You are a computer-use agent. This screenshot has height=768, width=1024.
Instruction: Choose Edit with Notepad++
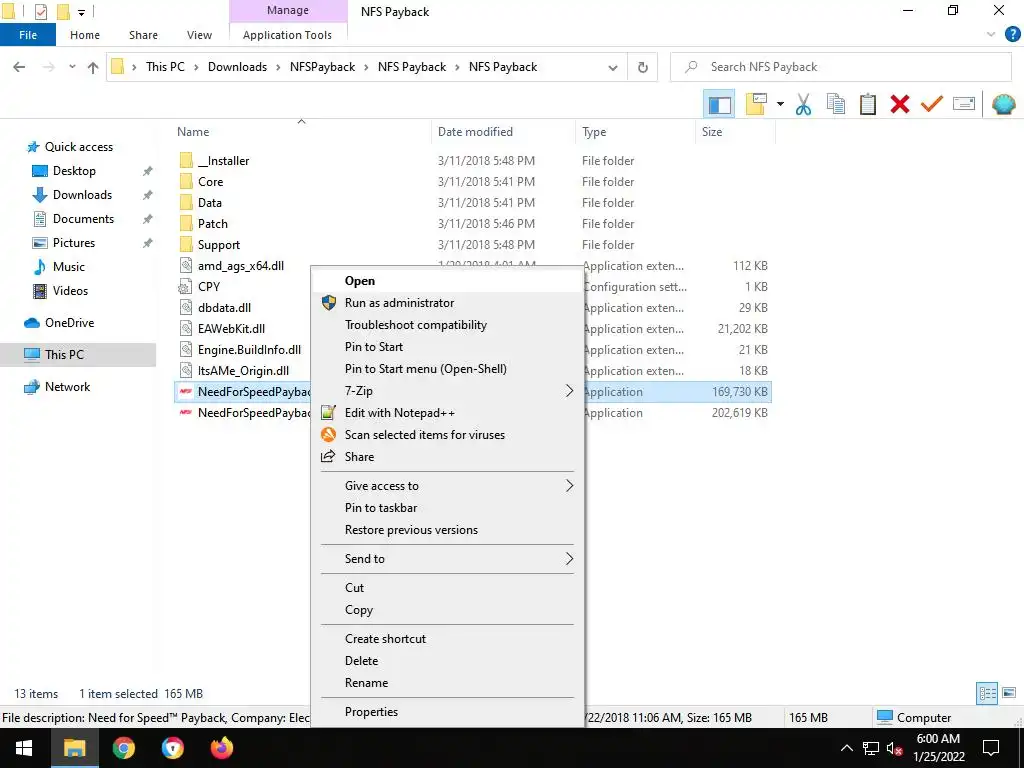(x=448, y=413)
